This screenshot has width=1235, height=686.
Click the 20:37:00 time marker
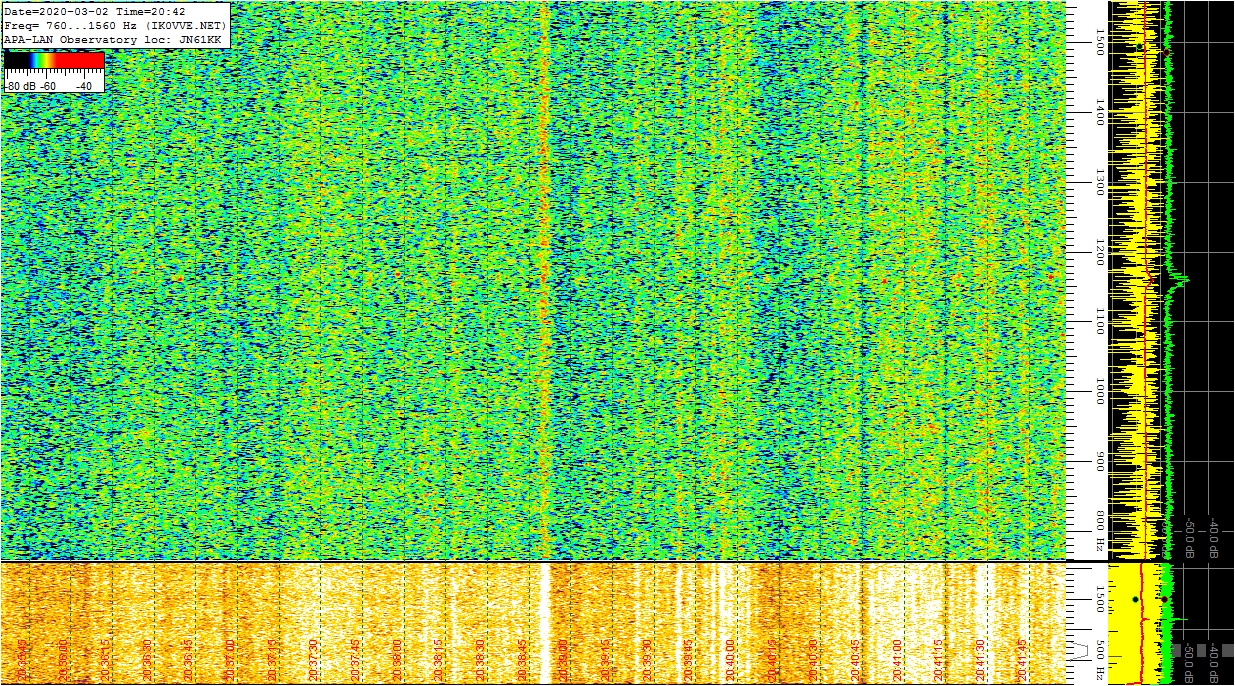(x=231, y=658)
